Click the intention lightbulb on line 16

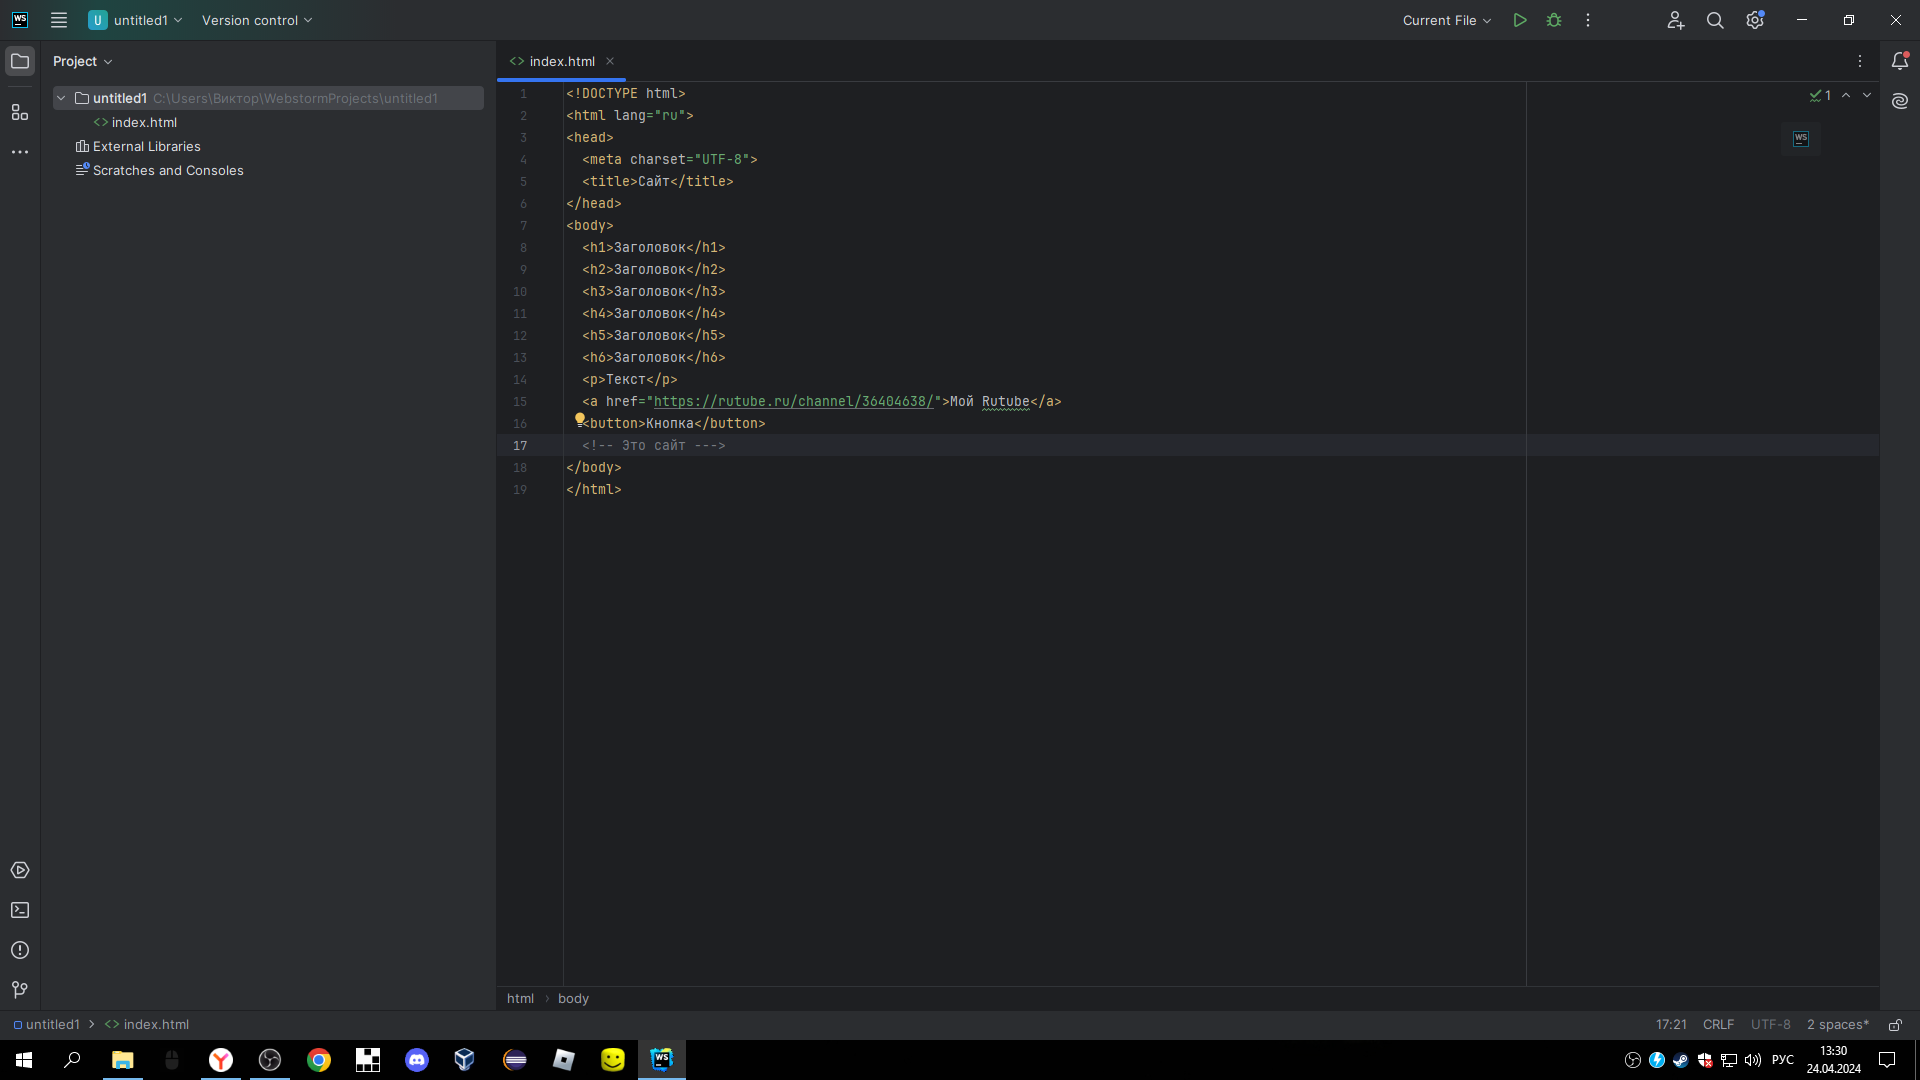click(x=579, y=420)
